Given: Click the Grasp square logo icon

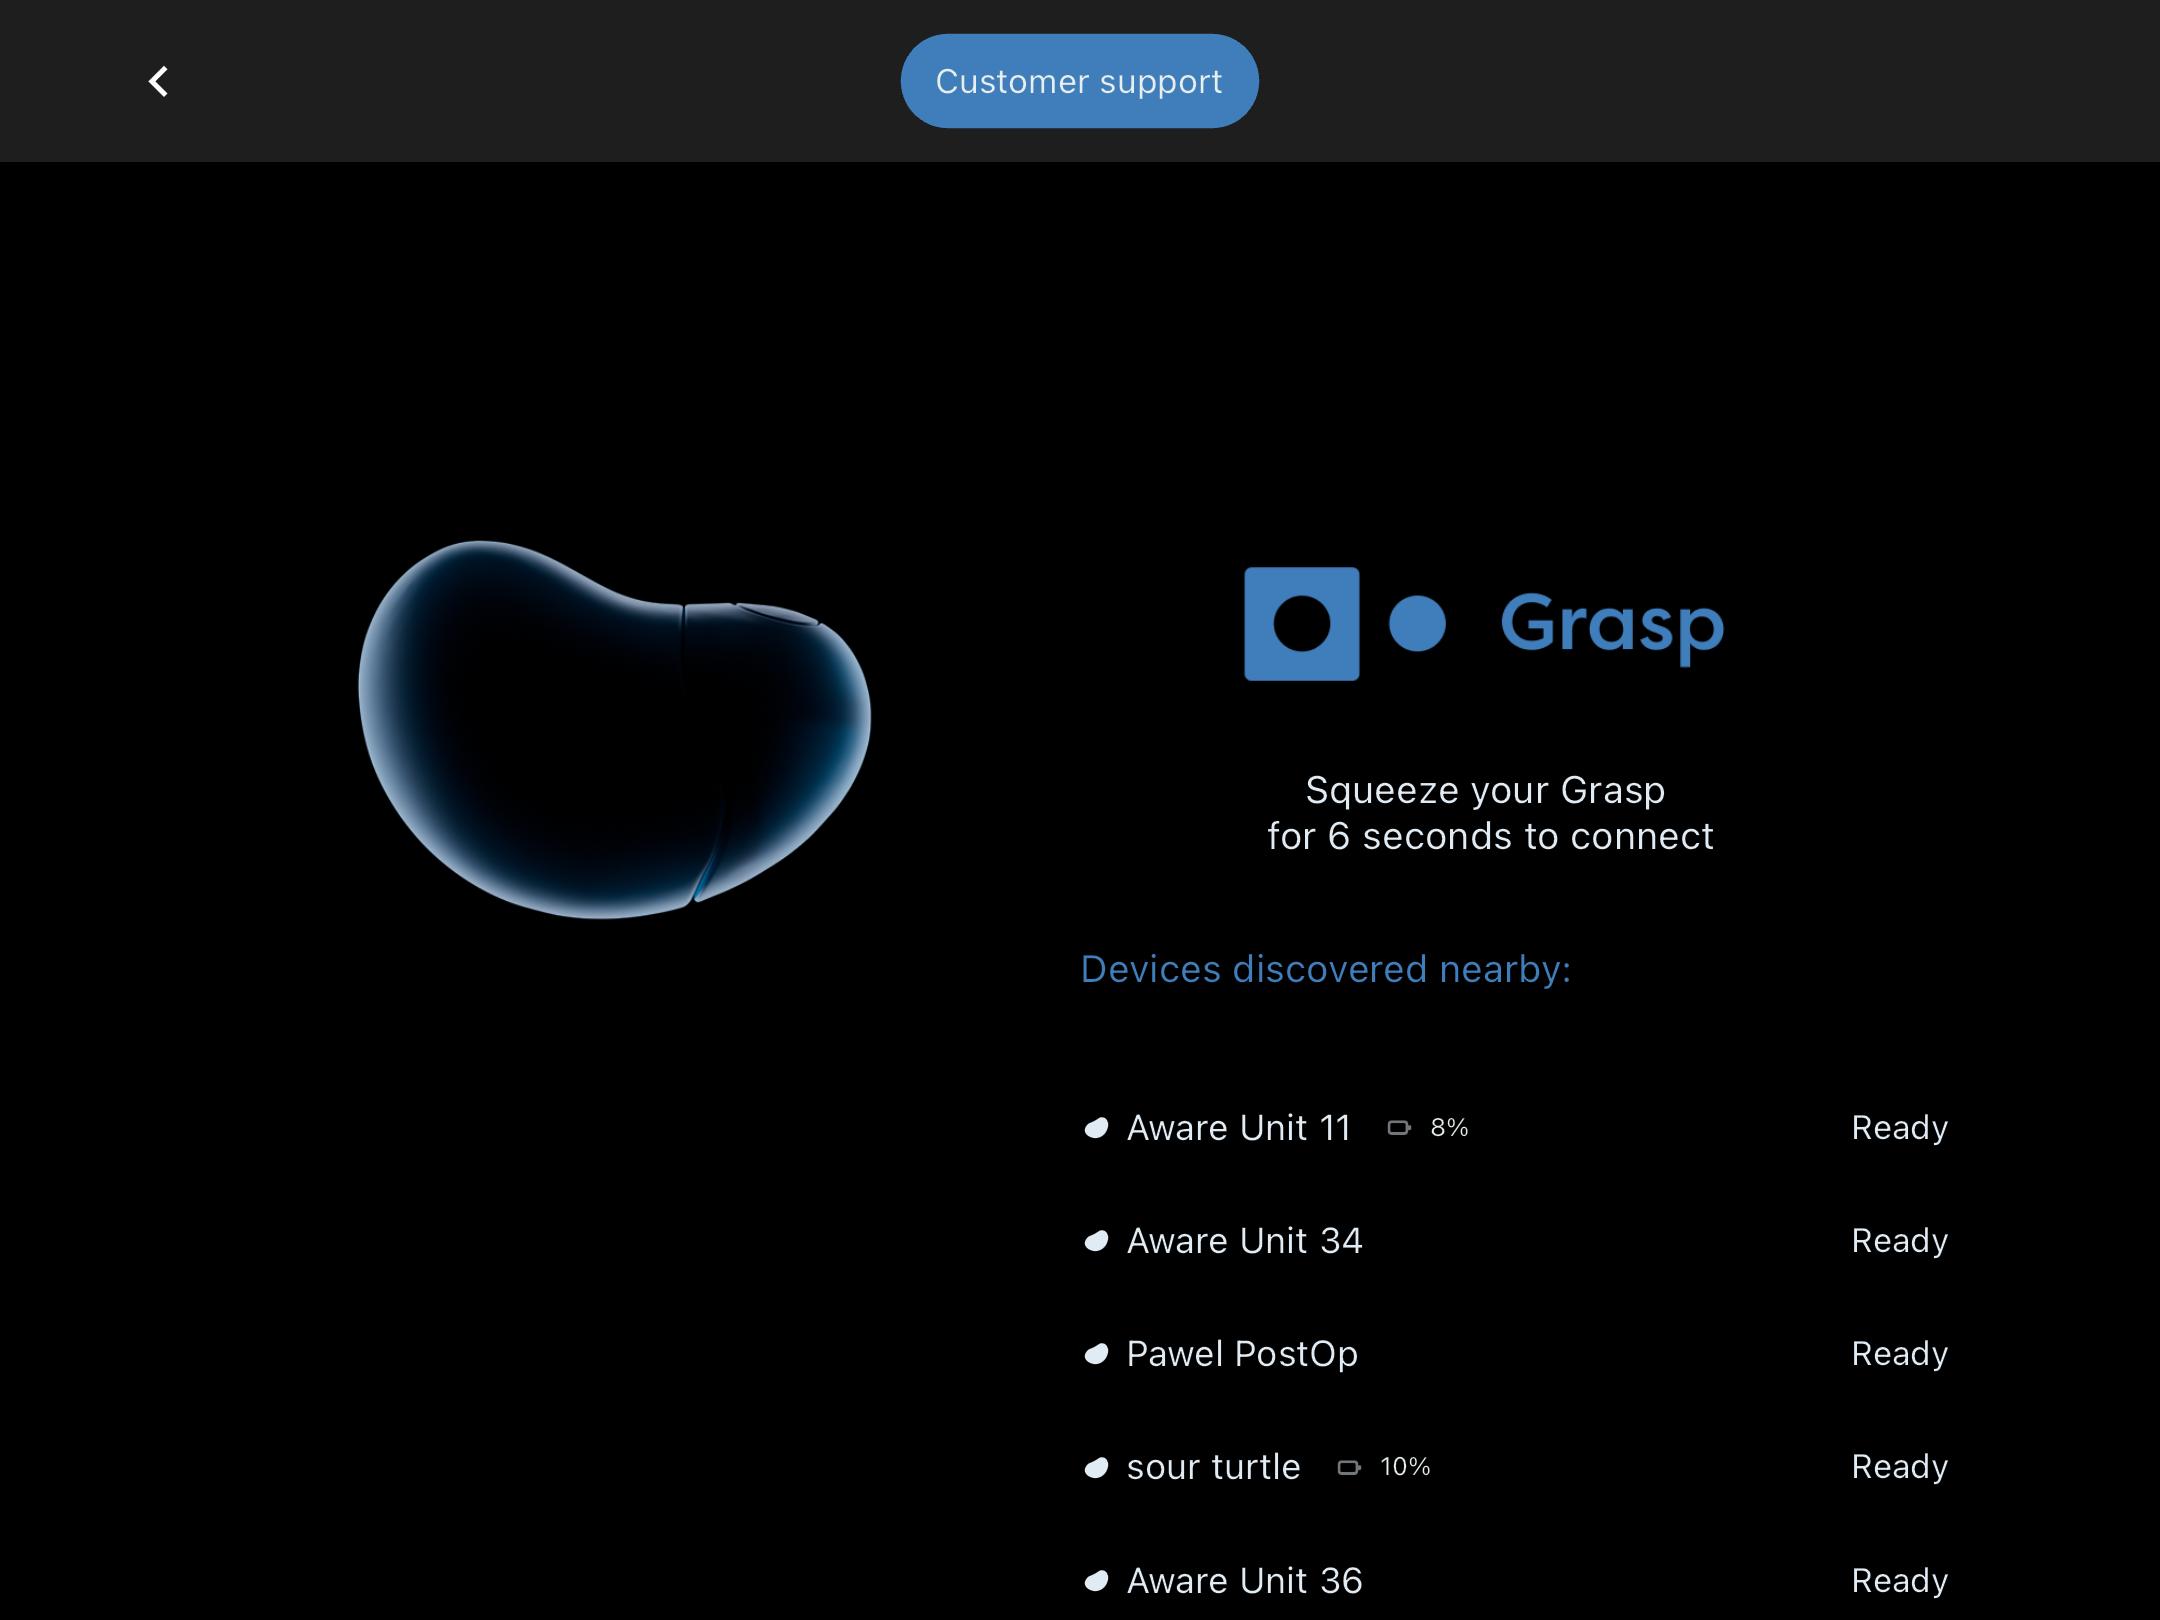Looking at the screenshot, I should [1301, 624].
